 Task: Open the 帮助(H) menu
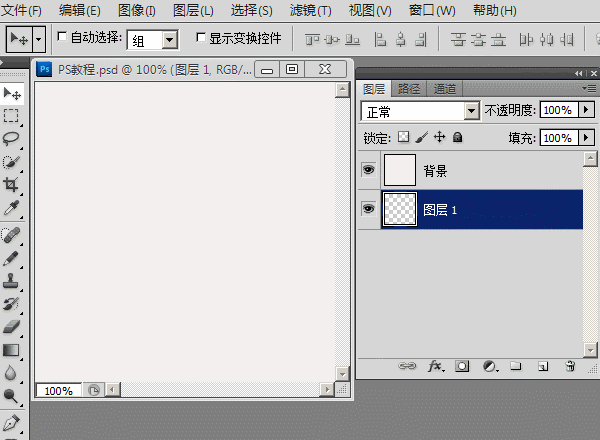pos(494,10)
